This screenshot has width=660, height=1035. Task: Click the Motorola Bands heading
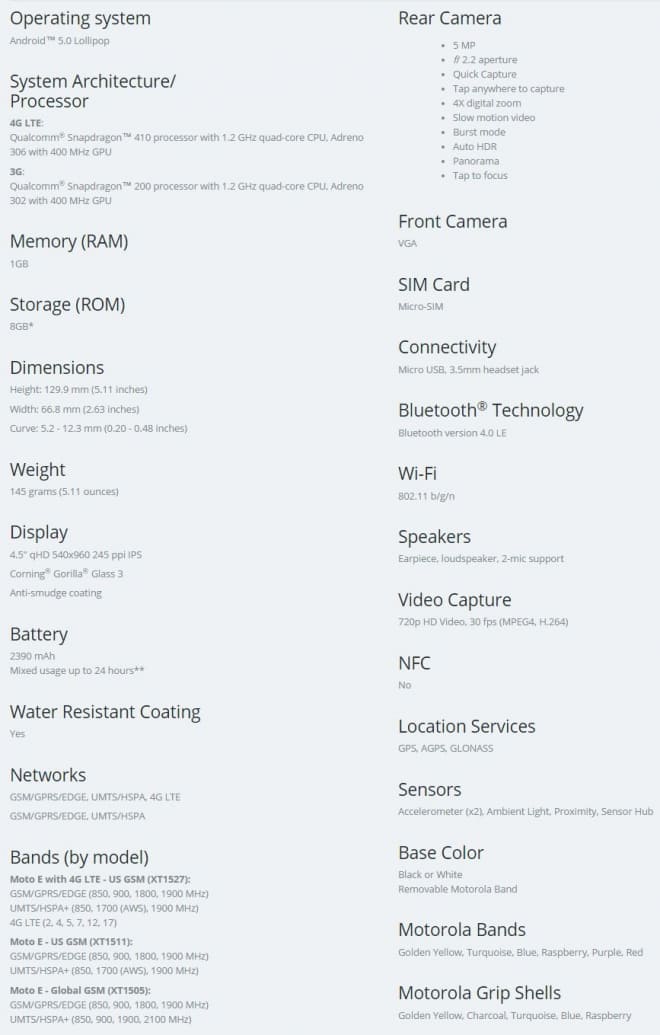(461, 929)
